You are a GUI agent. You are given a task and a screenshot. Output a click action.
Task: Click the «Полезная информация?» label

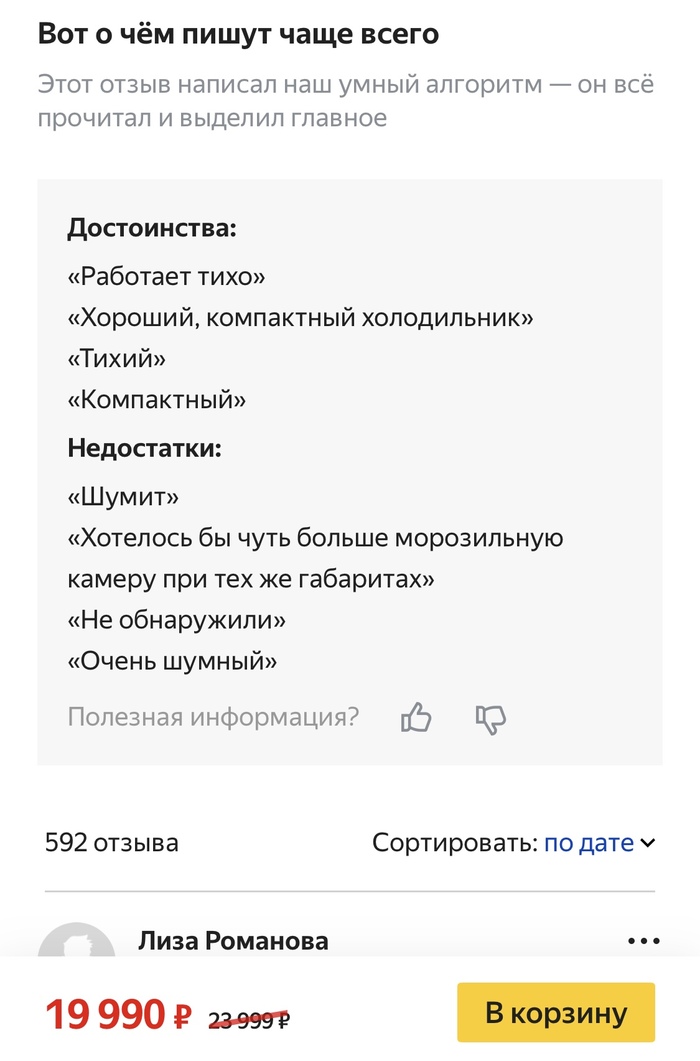point(213,717)
